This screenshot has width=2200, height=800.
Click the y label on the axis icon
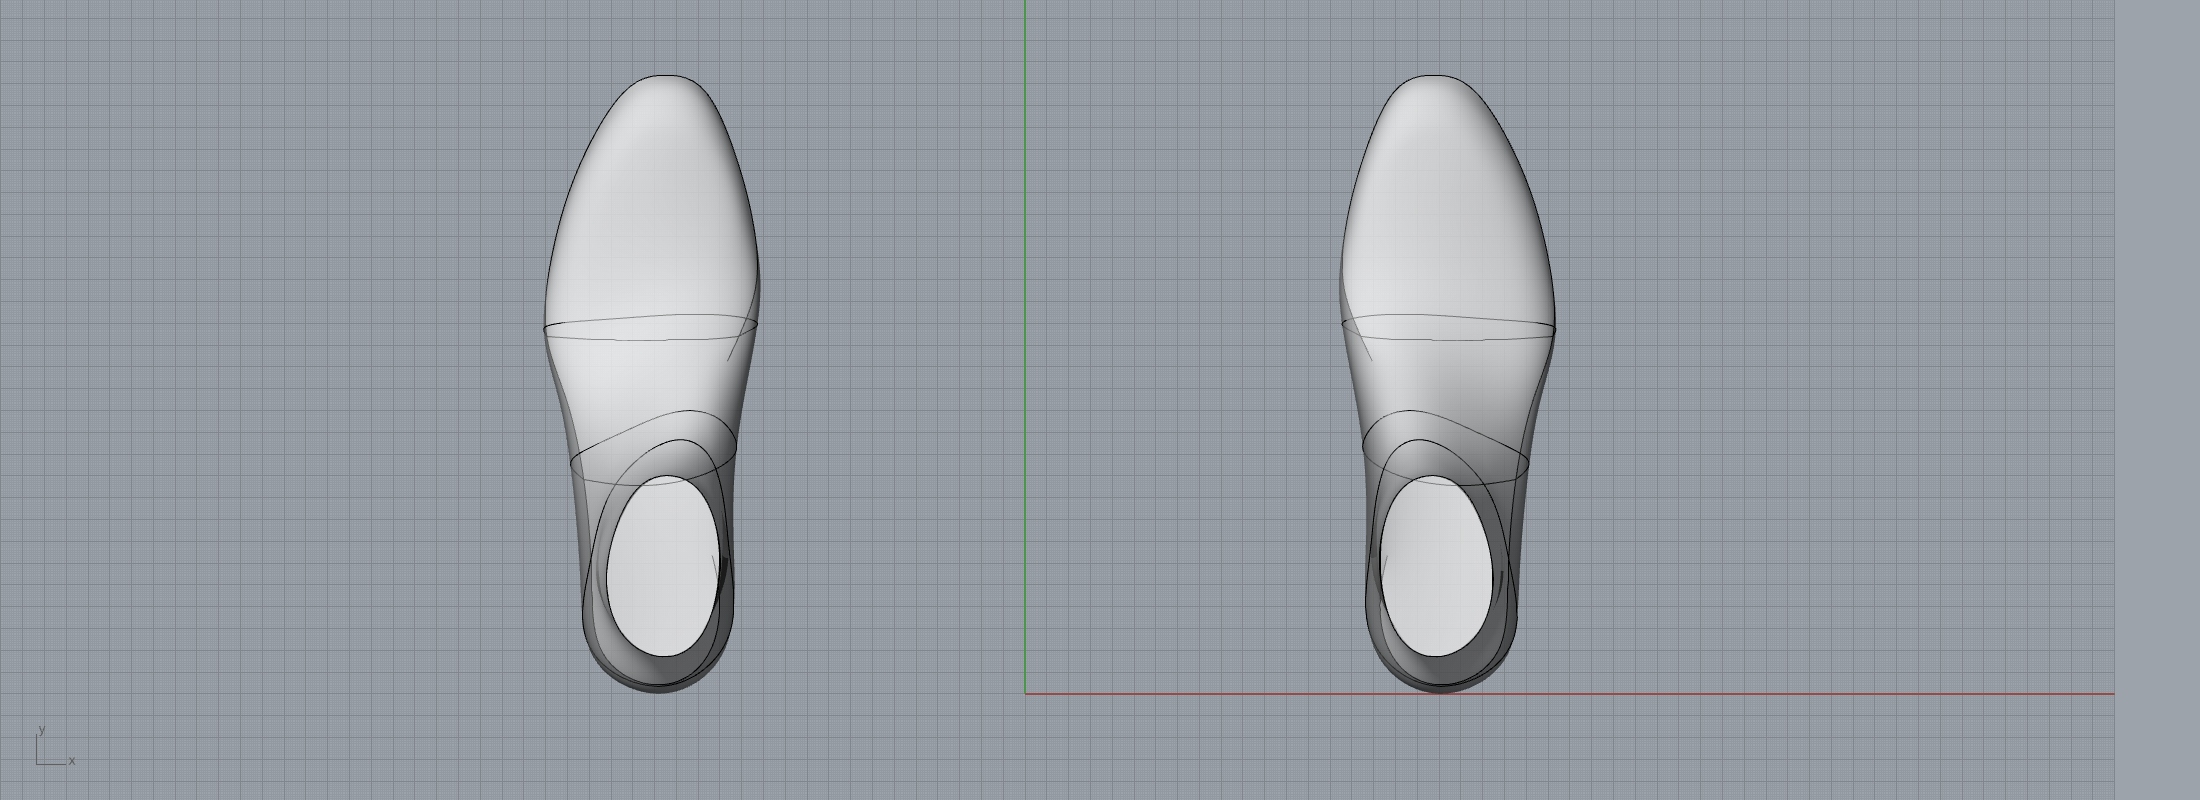click(41, 730)
